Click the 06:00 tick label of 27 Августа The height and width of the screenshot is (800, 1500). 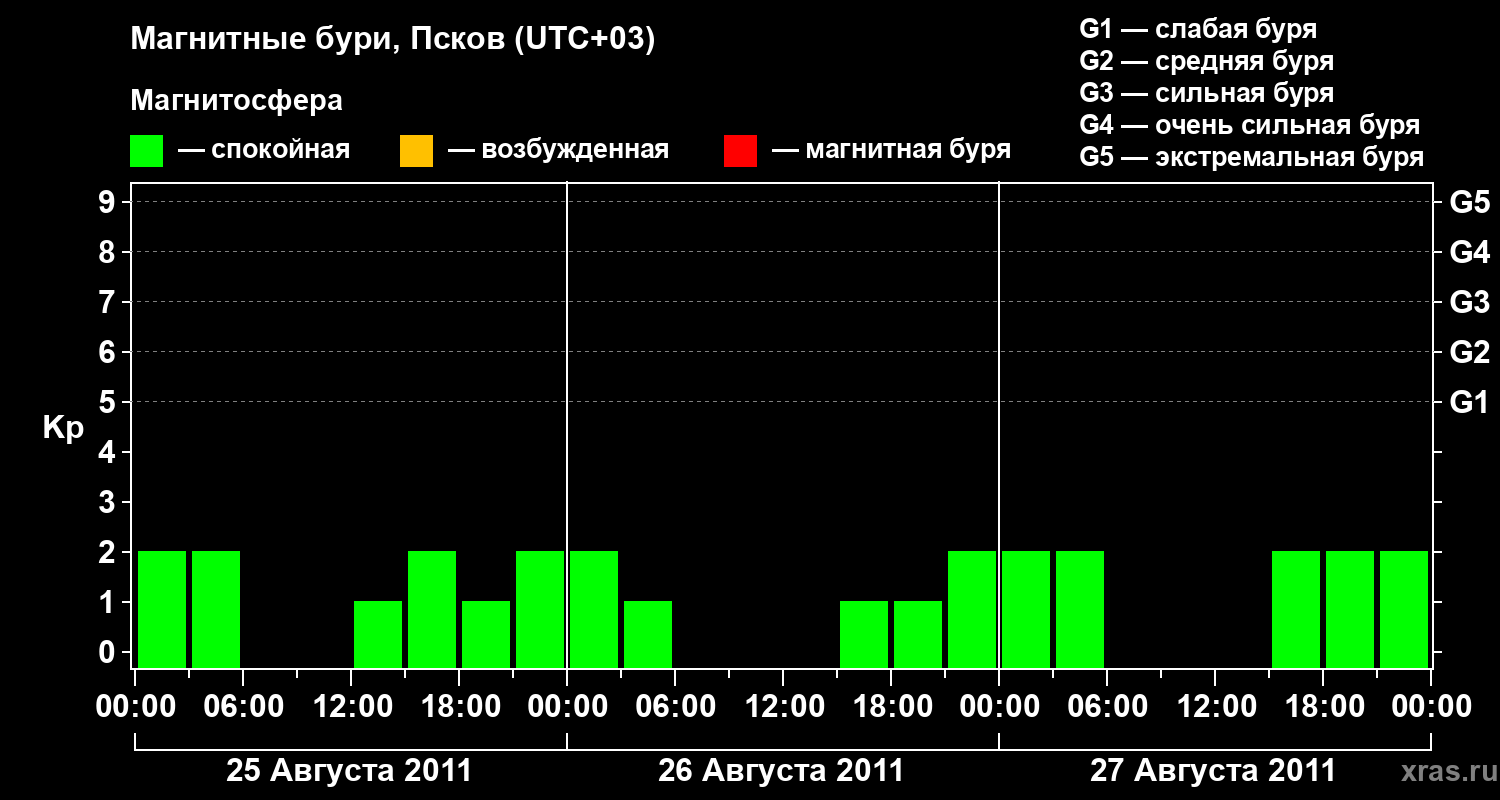pos(1107,707)
